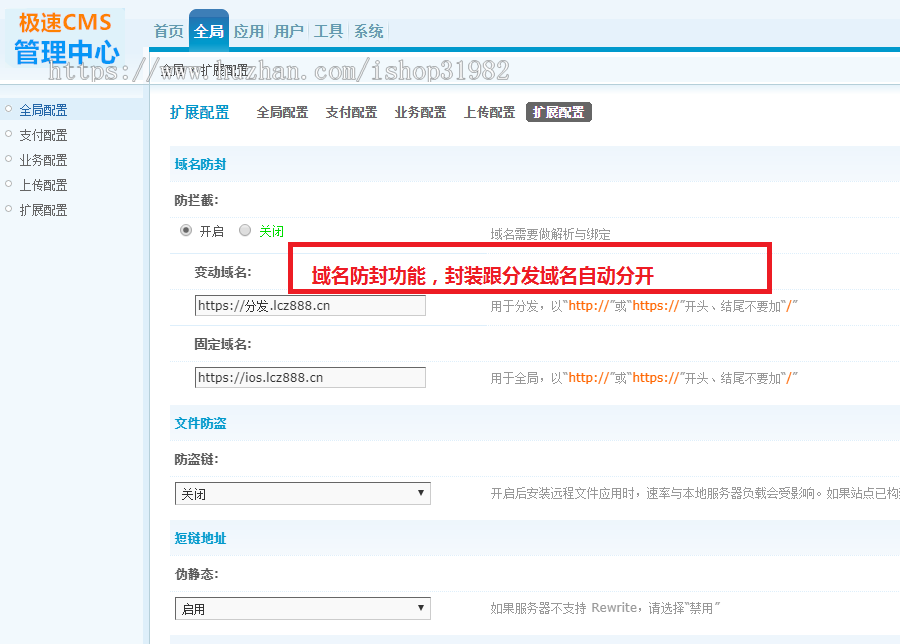Select the 开启 radio button
The image size is (900, 644).
(x=186, y=230)
